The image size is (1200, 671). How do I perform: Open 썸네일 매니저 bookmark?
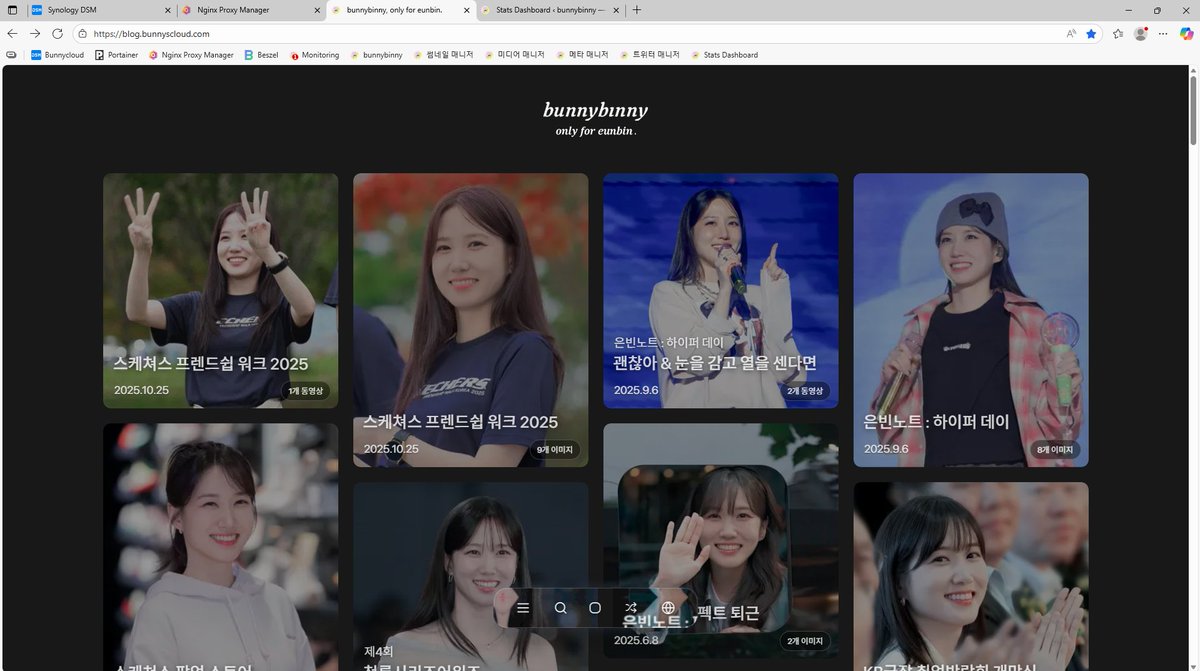(x=443, y=55)
